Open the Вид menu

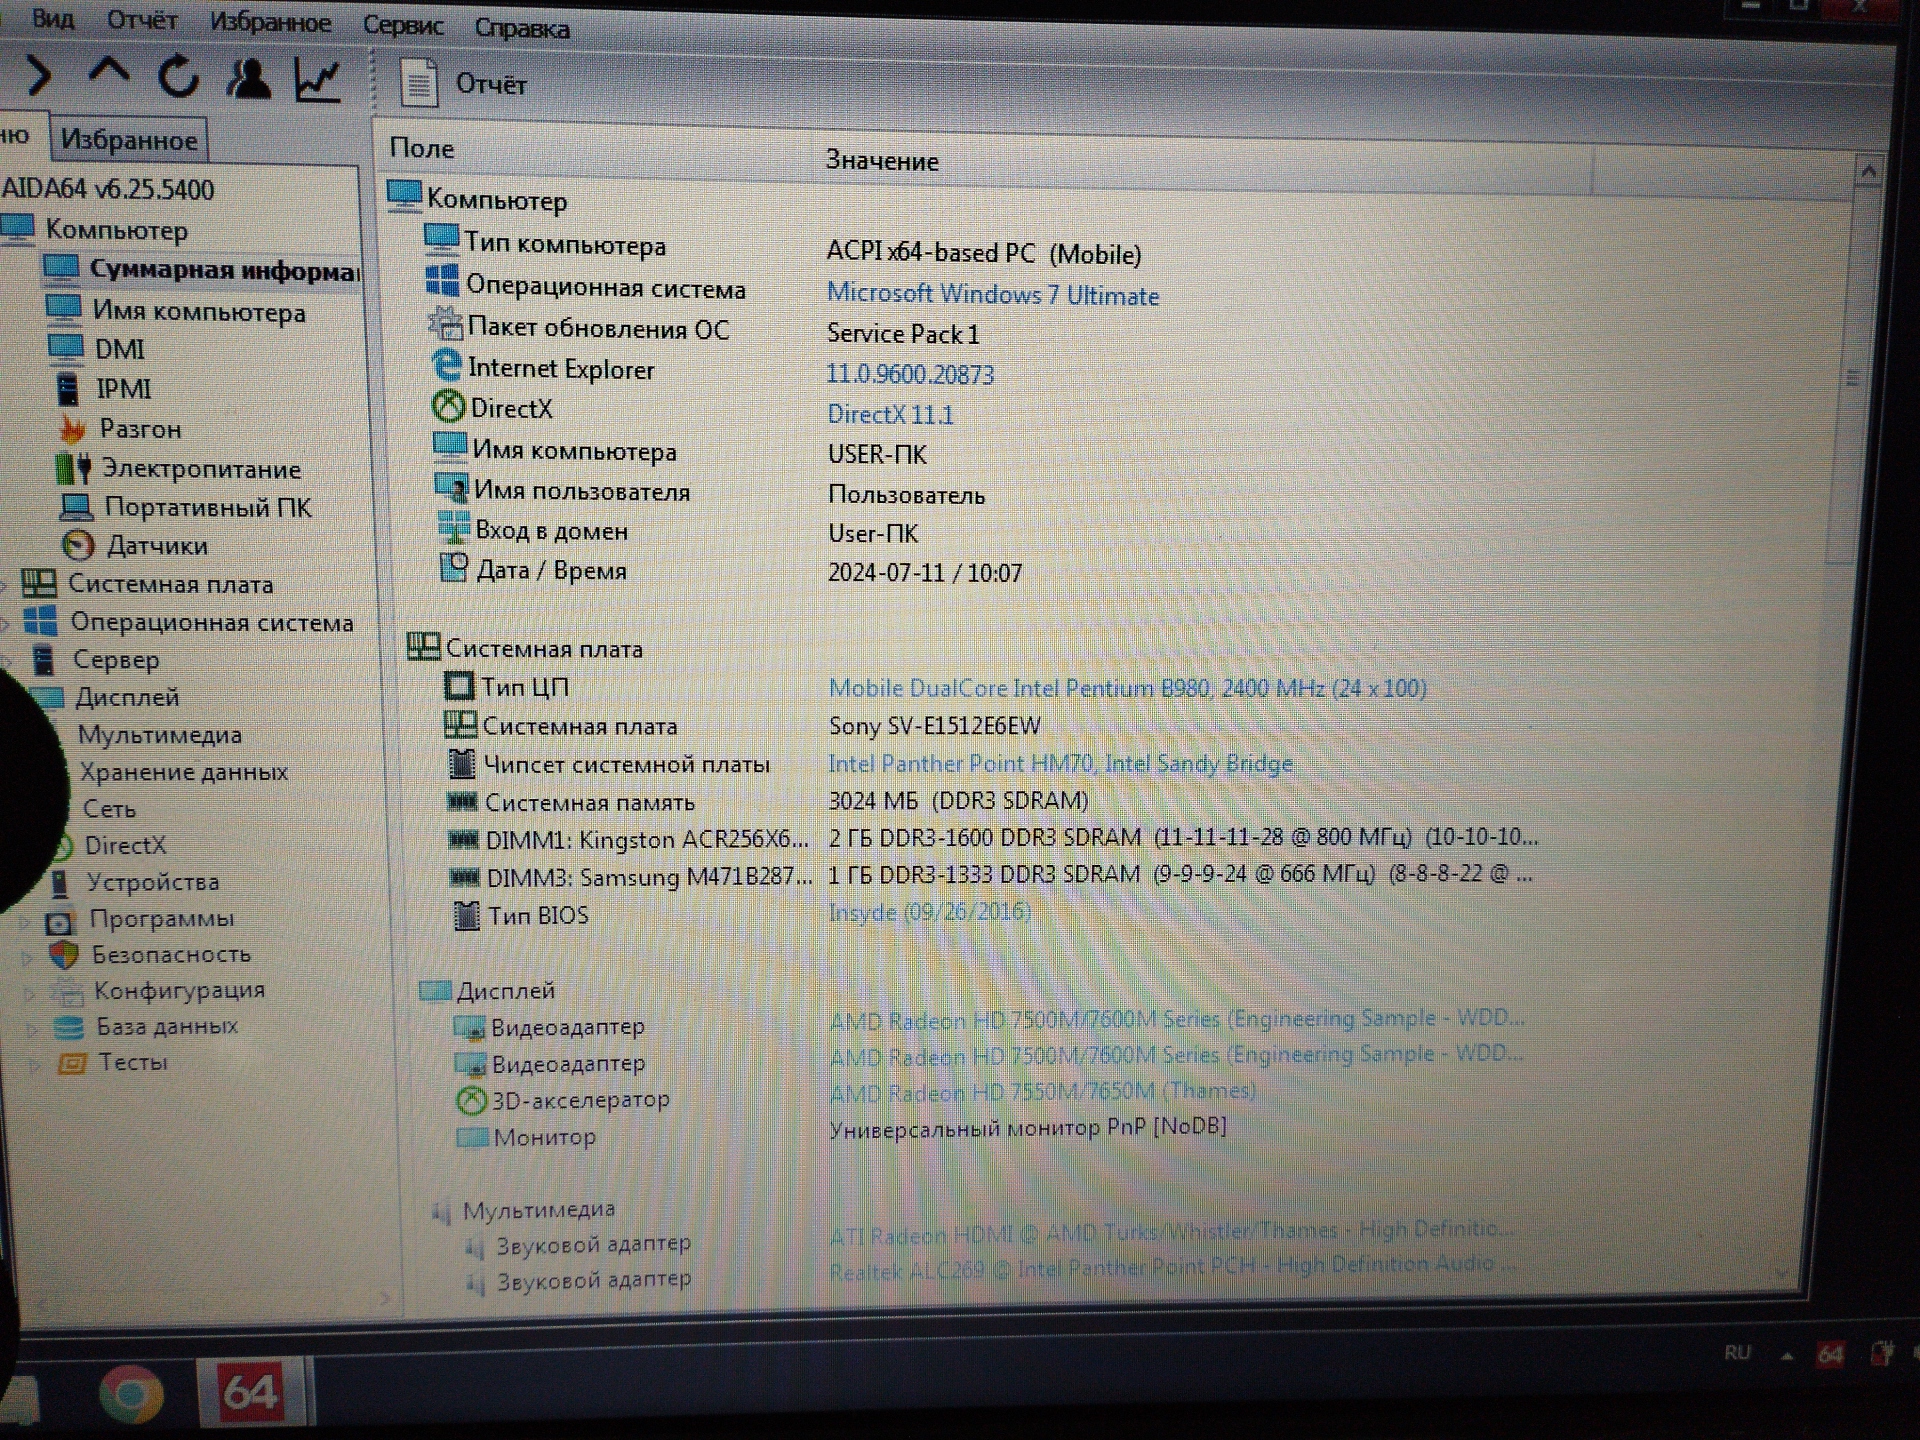pyautogui.click(x=53, y=18)
